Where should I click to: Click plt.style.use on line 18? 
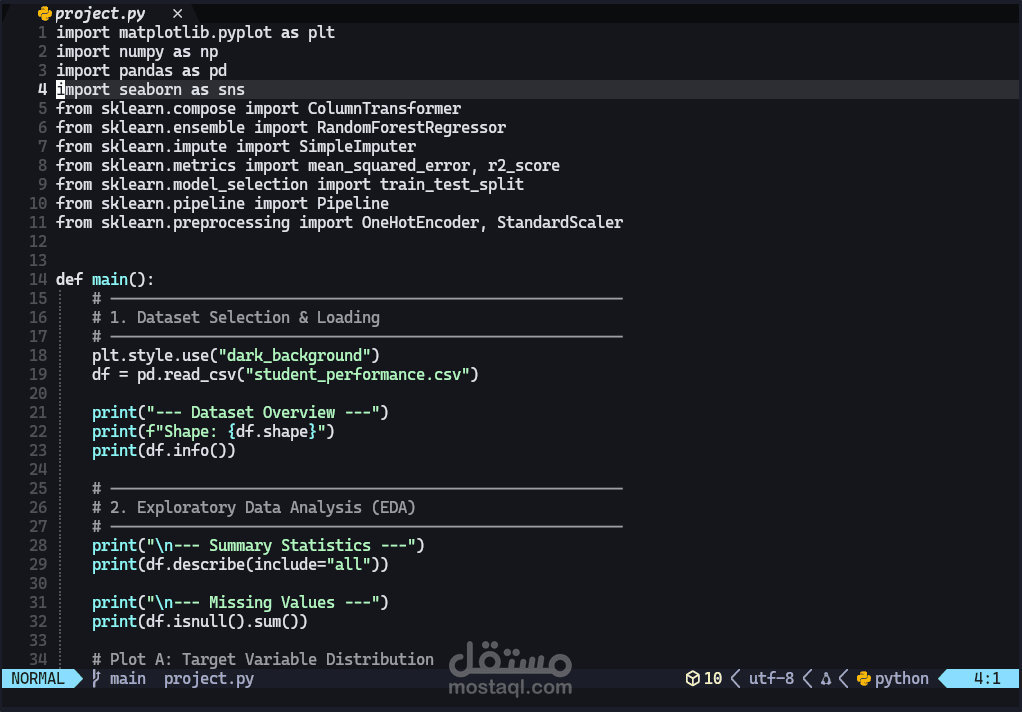click(151, 355)
